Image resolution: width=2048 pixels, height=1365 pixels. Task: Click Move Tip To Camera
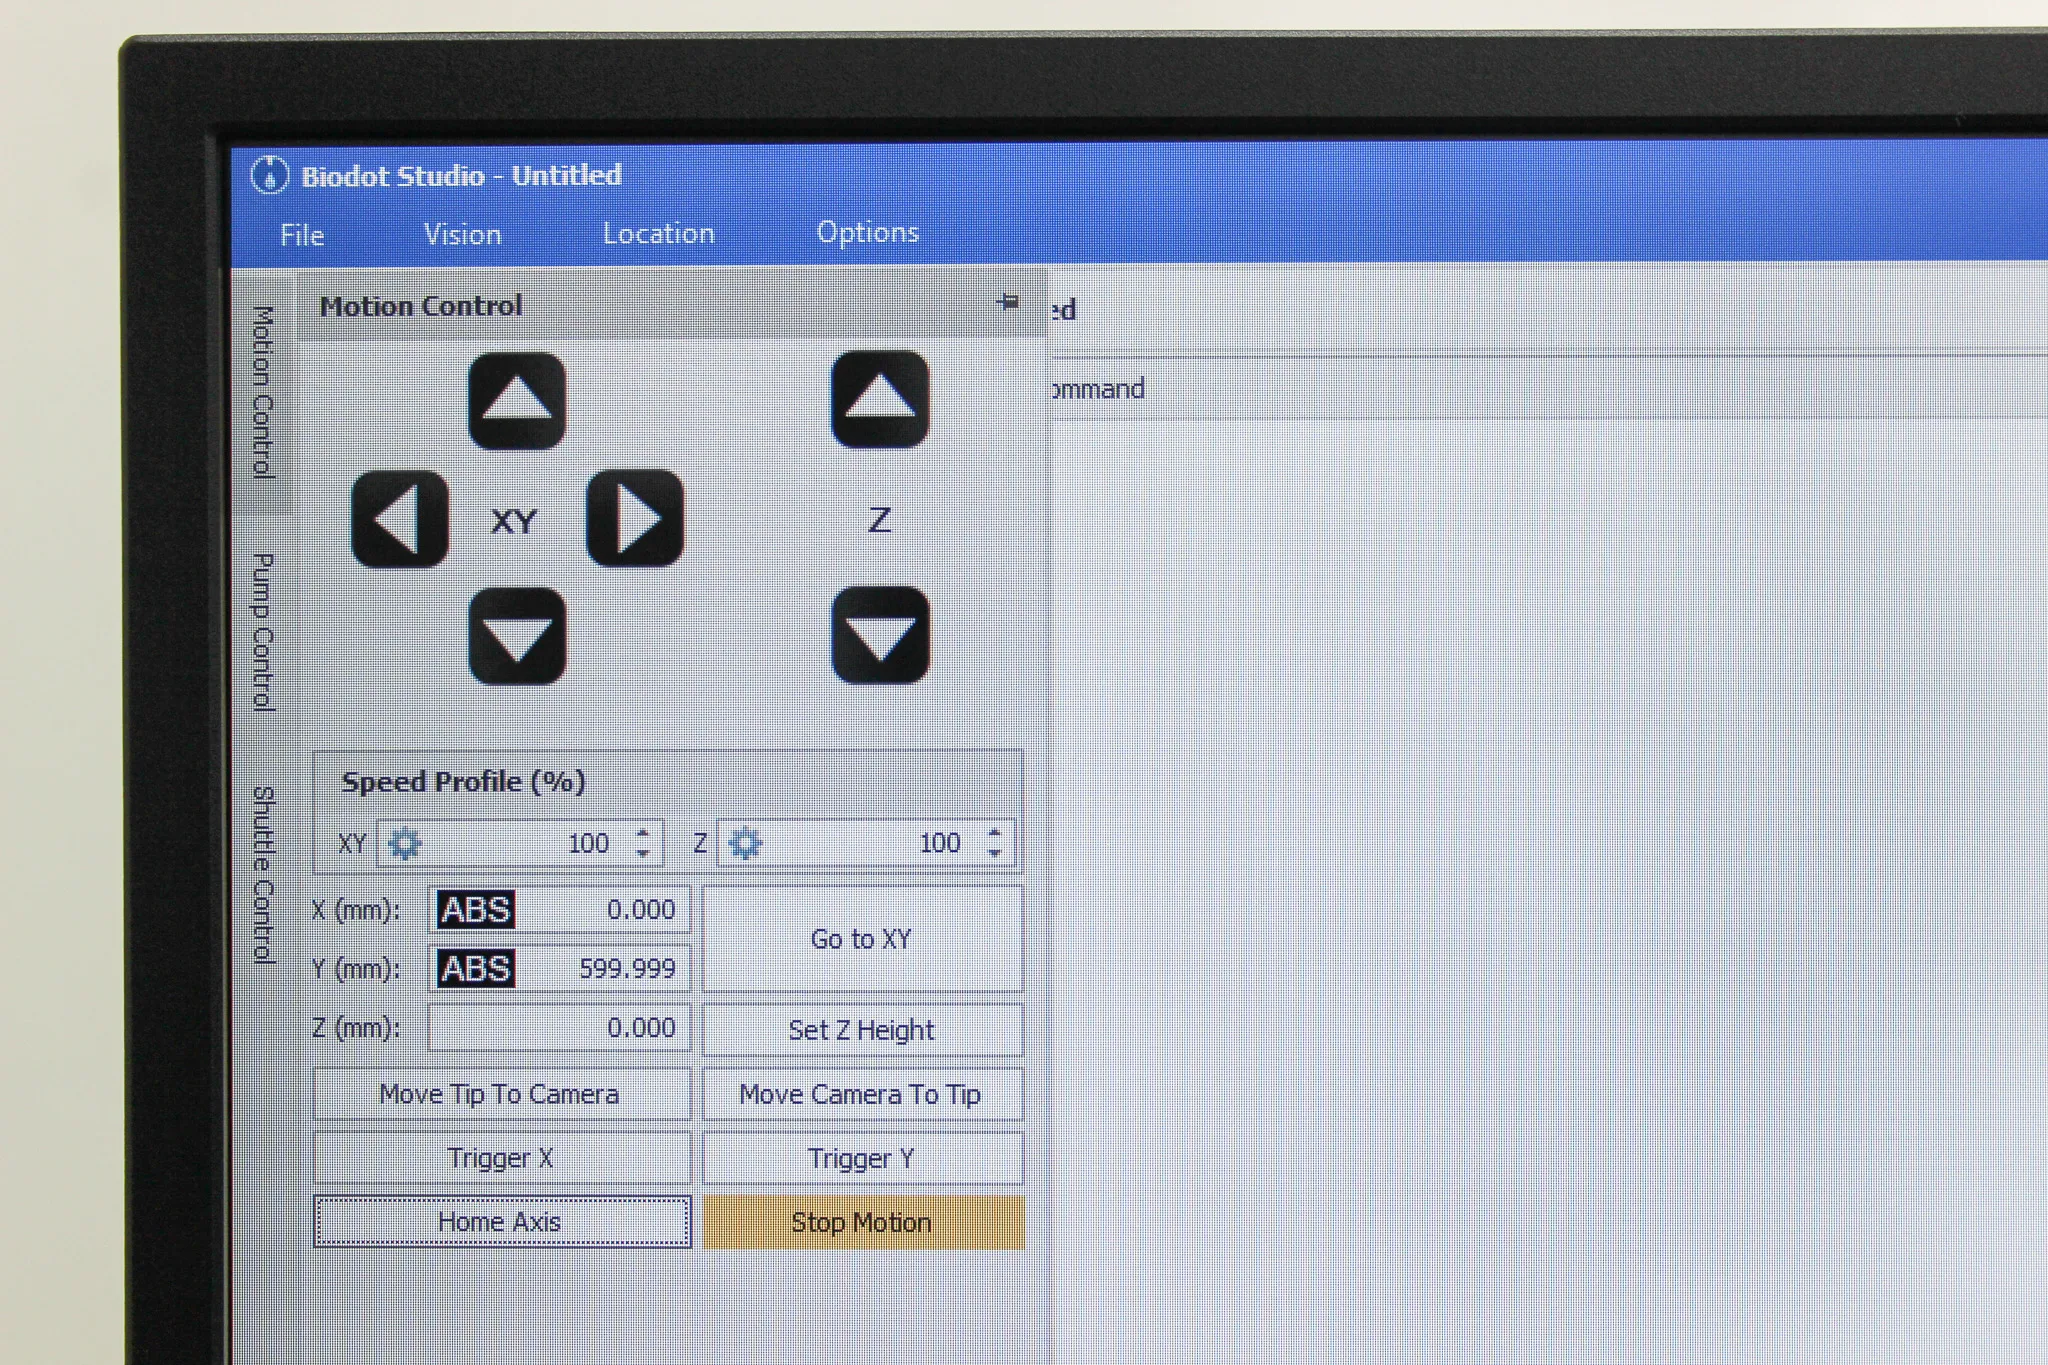pos(501,1094)
